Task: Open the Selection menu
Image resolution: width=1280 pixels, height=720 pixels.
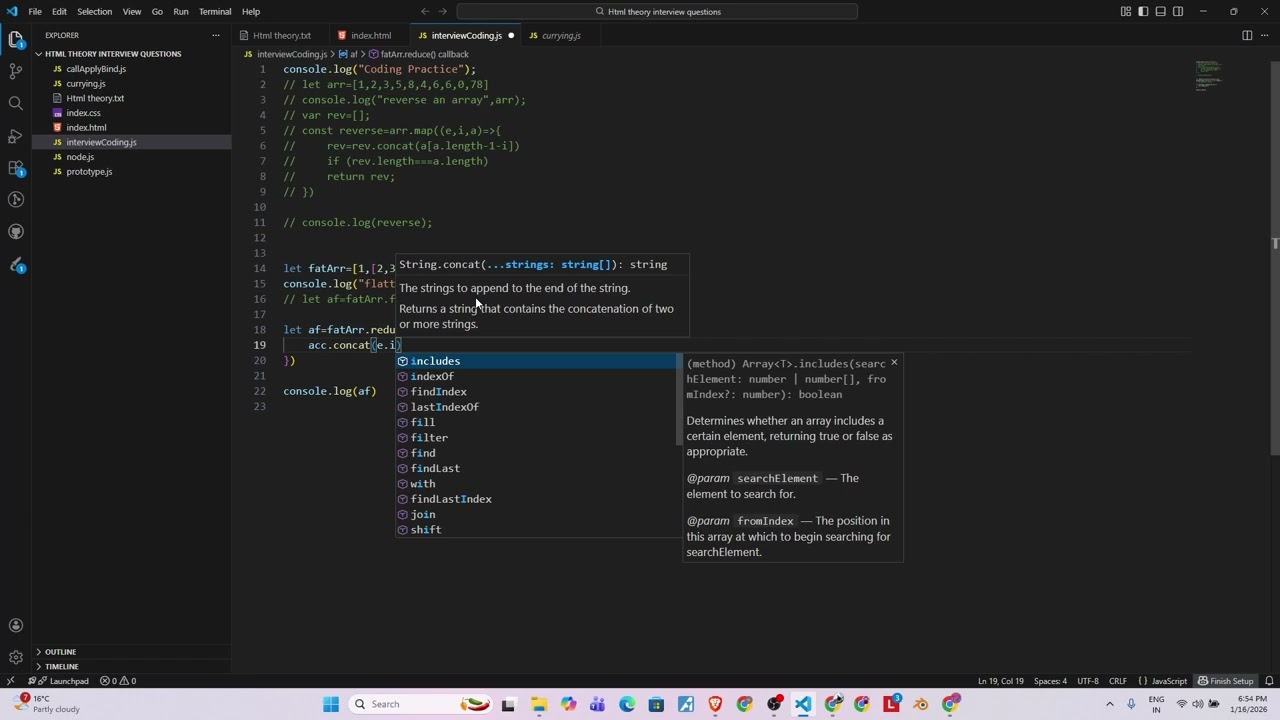Action: (94, 11)
